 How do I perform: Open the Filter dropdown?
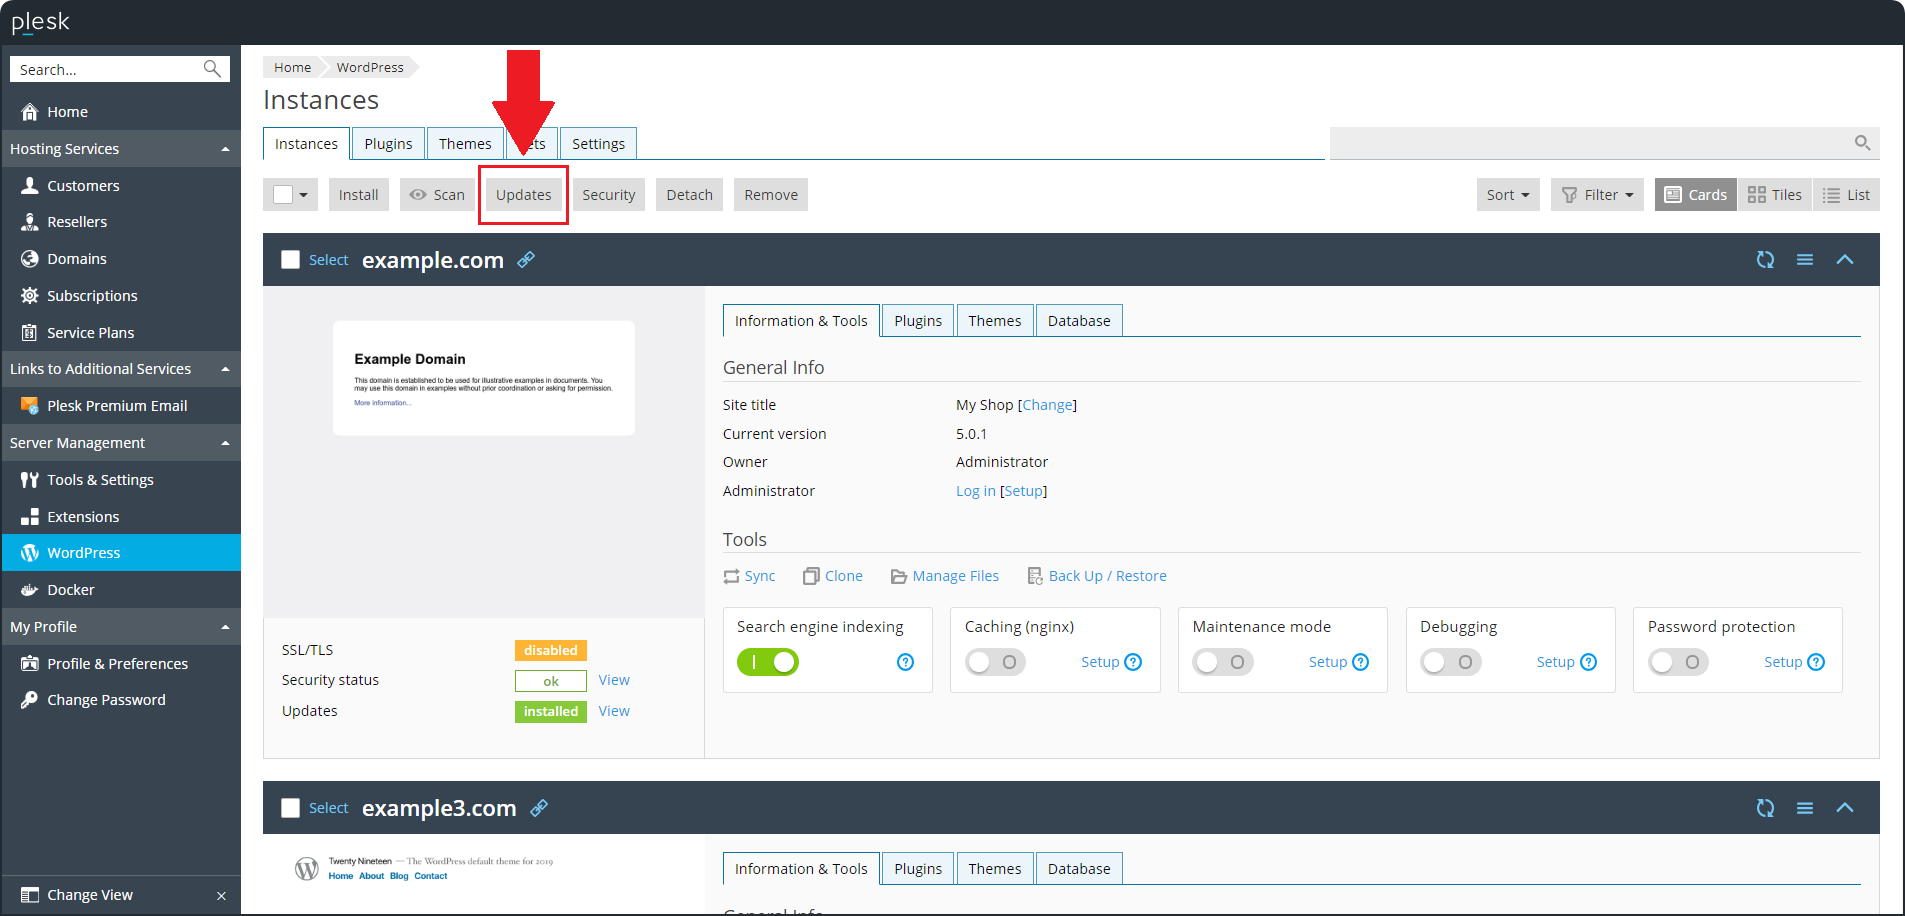pyautogui.click(x=1597, y=195)
